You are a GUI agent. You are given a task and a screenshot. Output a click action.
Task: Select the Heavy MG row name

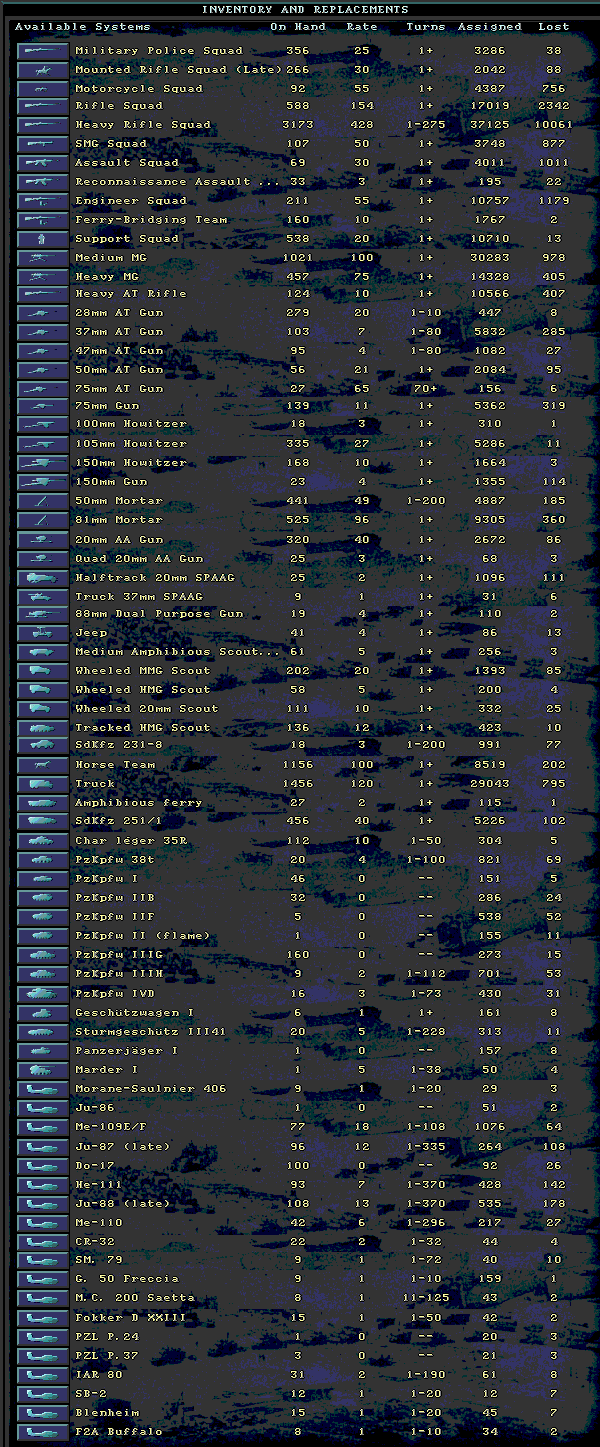pyautogui.click(x=107, y=276)
